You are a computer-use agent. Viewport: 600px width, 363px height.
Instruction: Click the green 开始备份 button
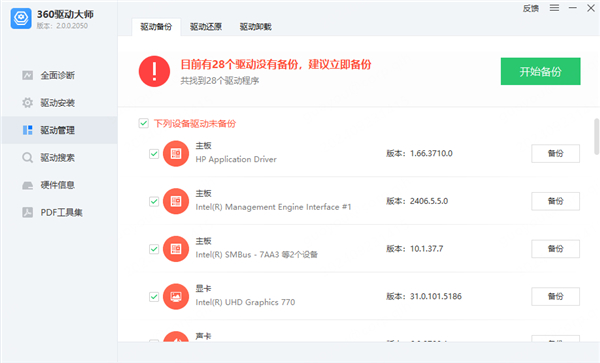540,72
